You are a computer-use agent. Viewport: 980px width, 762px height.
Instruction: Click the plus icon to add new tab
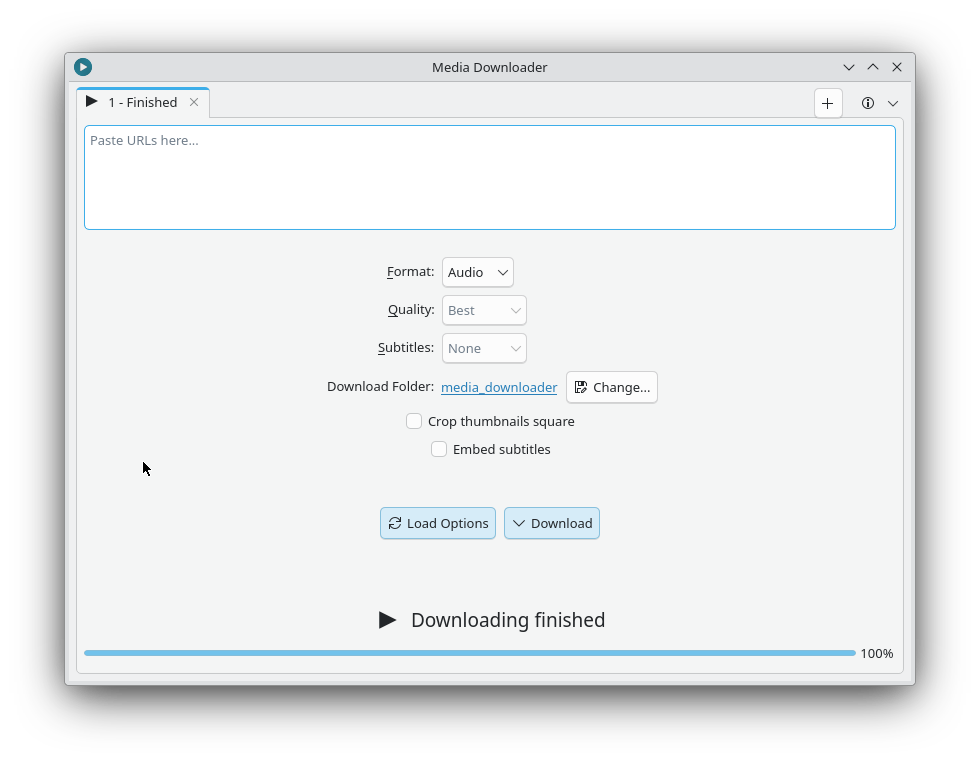click(828, 103)
